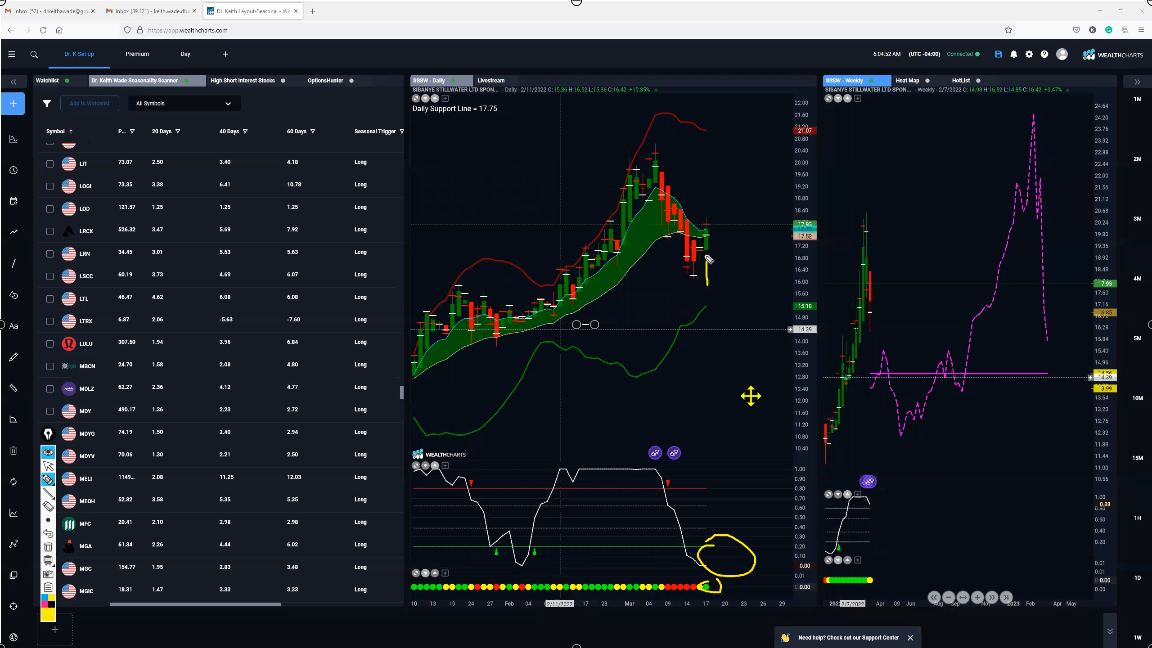Click undo arrow in annotation toolbar
The image size is (1152, 648).
point(48,533)
